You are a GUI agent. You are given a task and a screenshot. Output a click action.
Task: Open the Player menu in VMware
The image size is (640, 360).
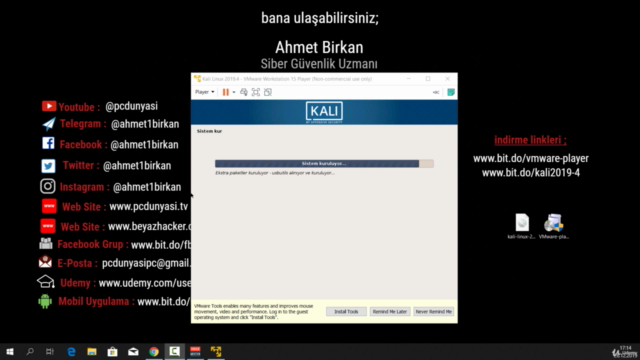(204, 92)
